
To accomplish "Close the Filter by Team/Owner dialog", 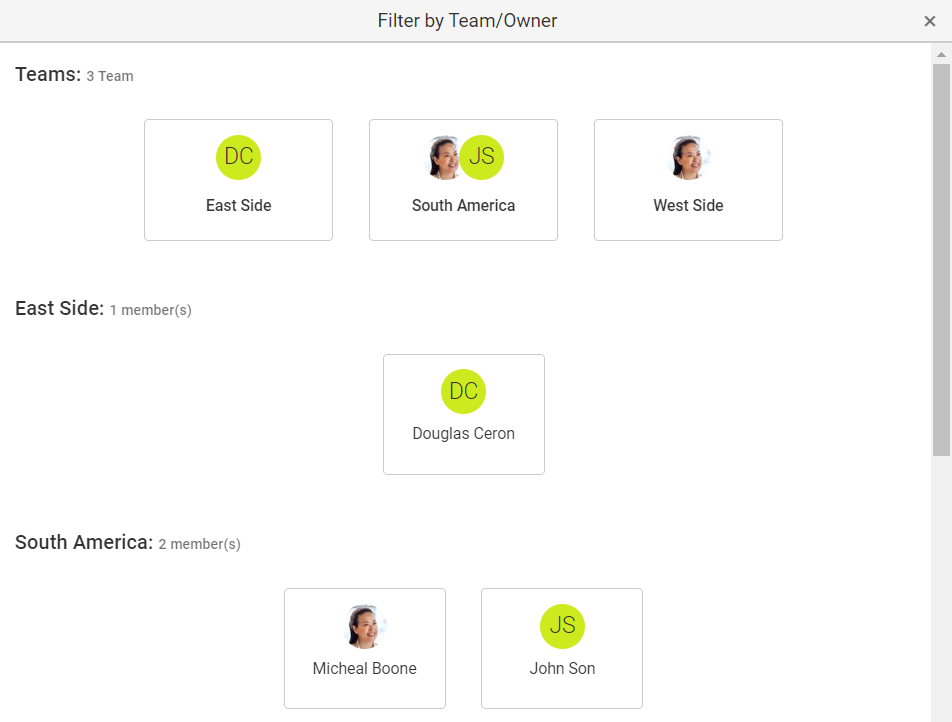I will click(929, 21).
